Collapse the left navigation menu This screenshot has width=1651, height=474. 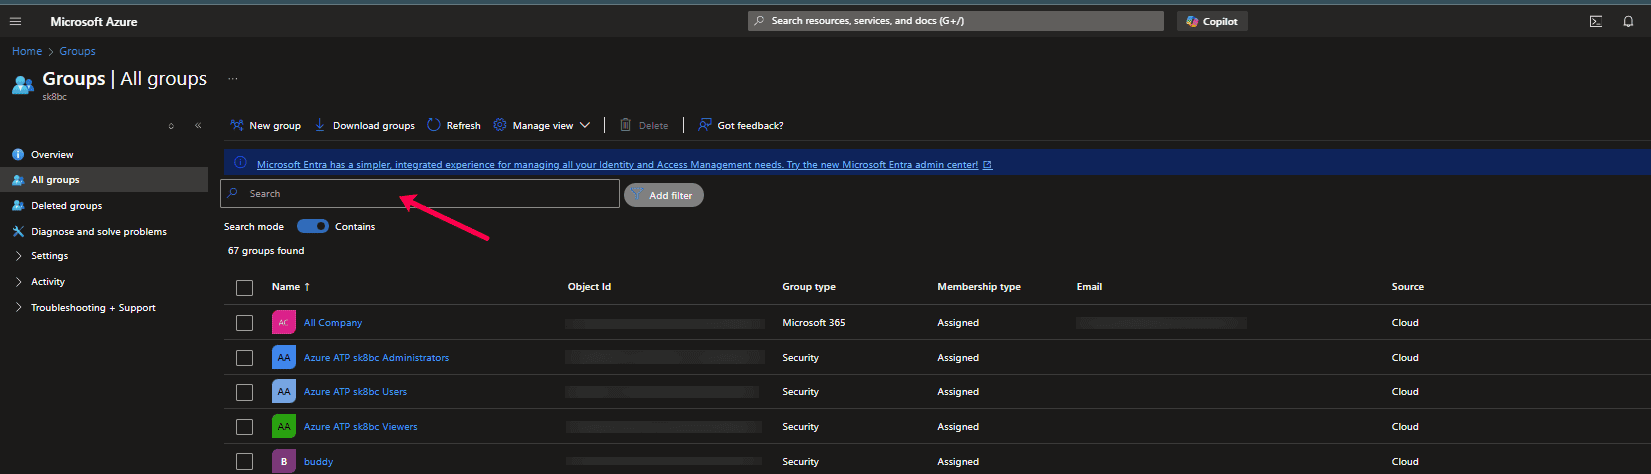tap(198, 126)
